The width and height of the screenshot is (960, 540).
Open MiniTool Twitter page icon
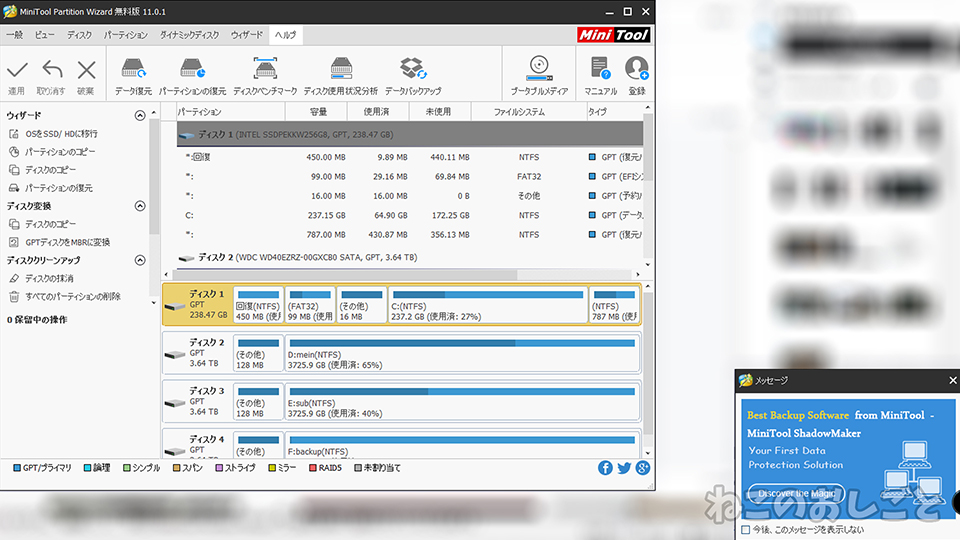coord(624,468)
